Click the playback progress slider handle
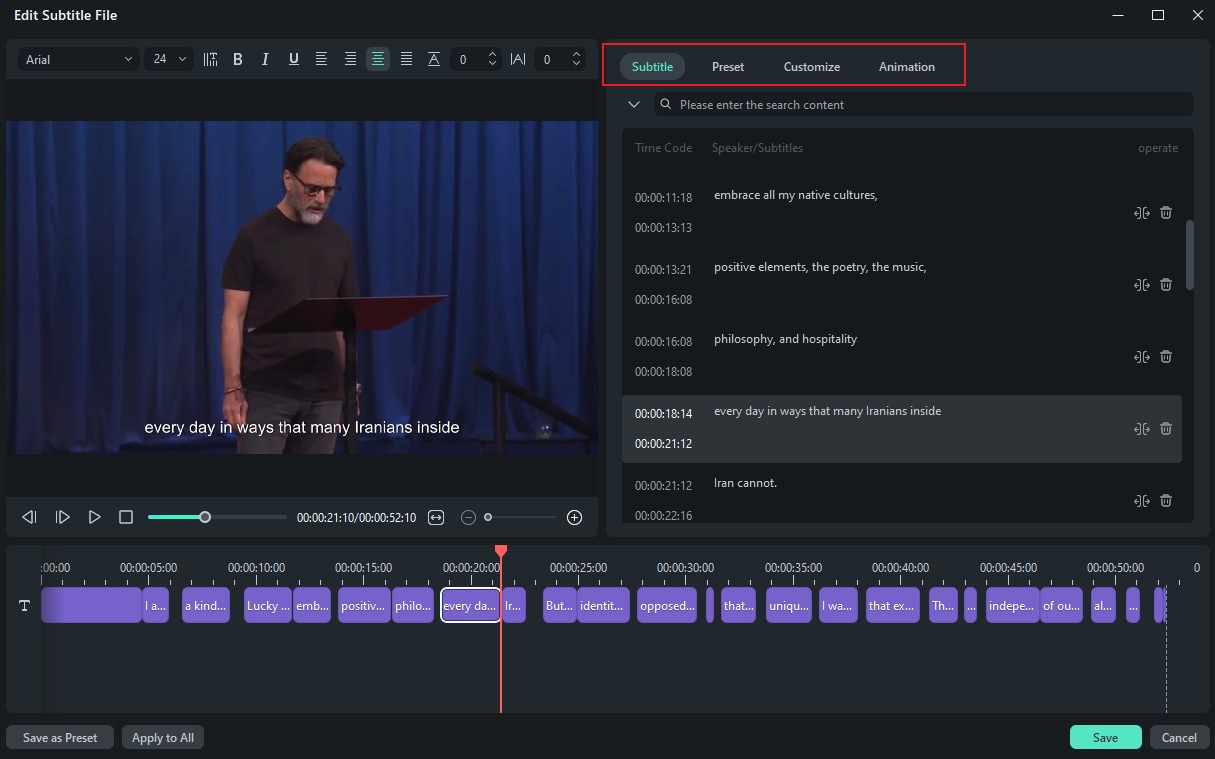 205,517
